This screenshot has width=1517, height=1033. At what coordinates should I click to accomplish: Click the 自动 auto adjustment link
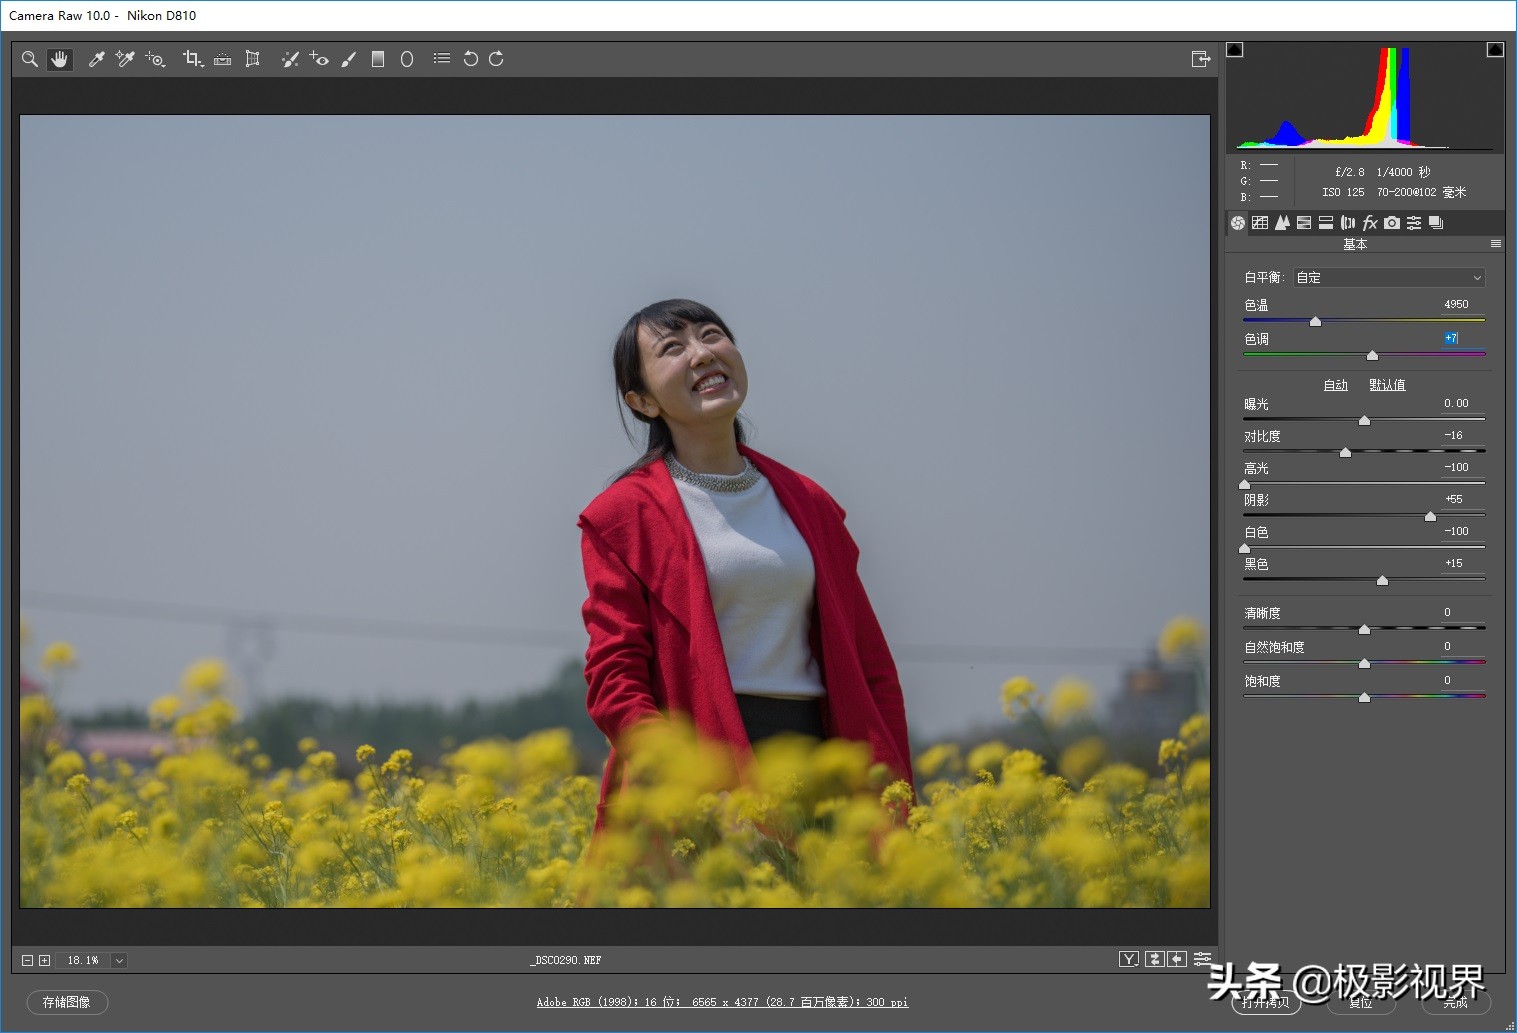click(1336, 385)
